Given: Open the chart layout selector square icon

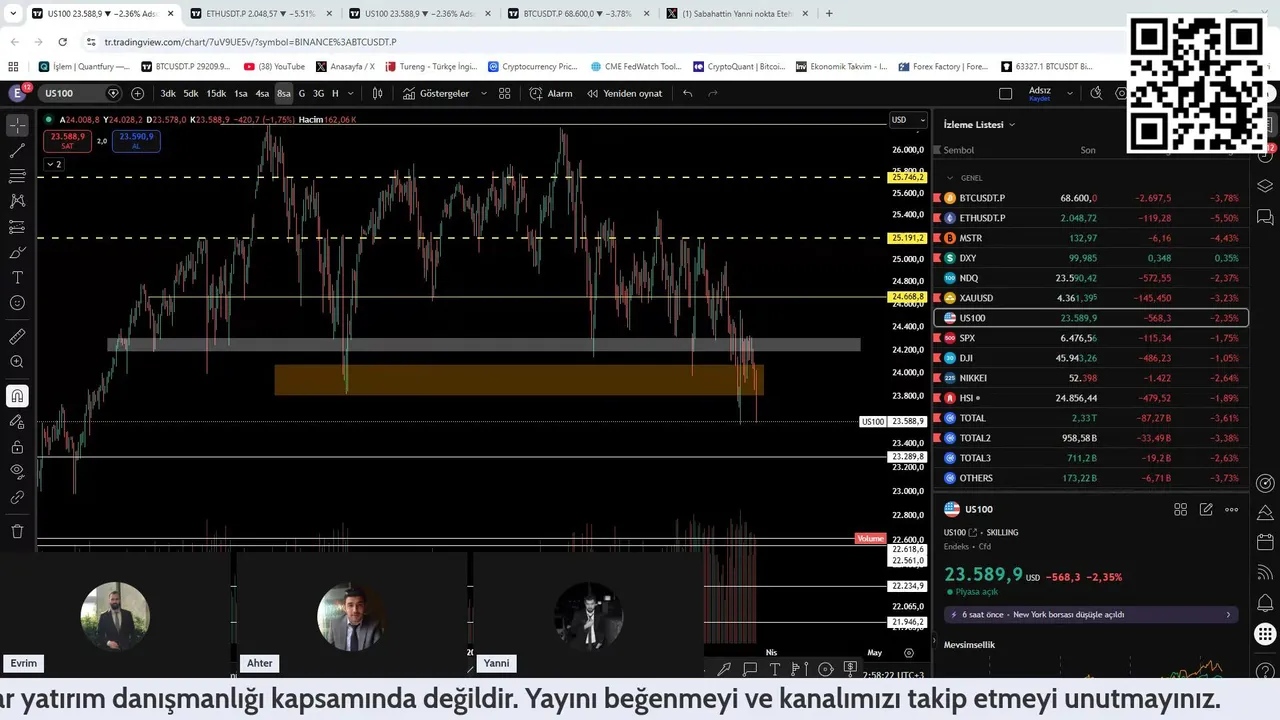Looking at the screenshot, I should (1006, 93).
